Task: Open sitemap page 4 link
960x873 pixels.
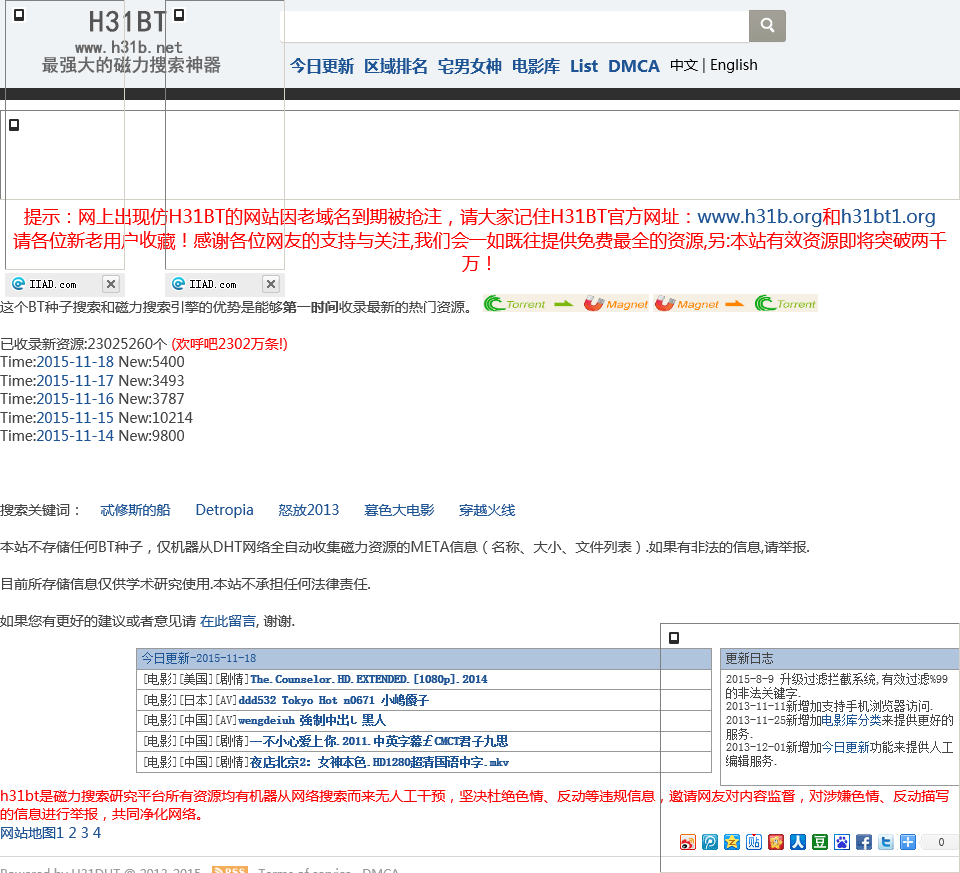Action: [97, 833]
